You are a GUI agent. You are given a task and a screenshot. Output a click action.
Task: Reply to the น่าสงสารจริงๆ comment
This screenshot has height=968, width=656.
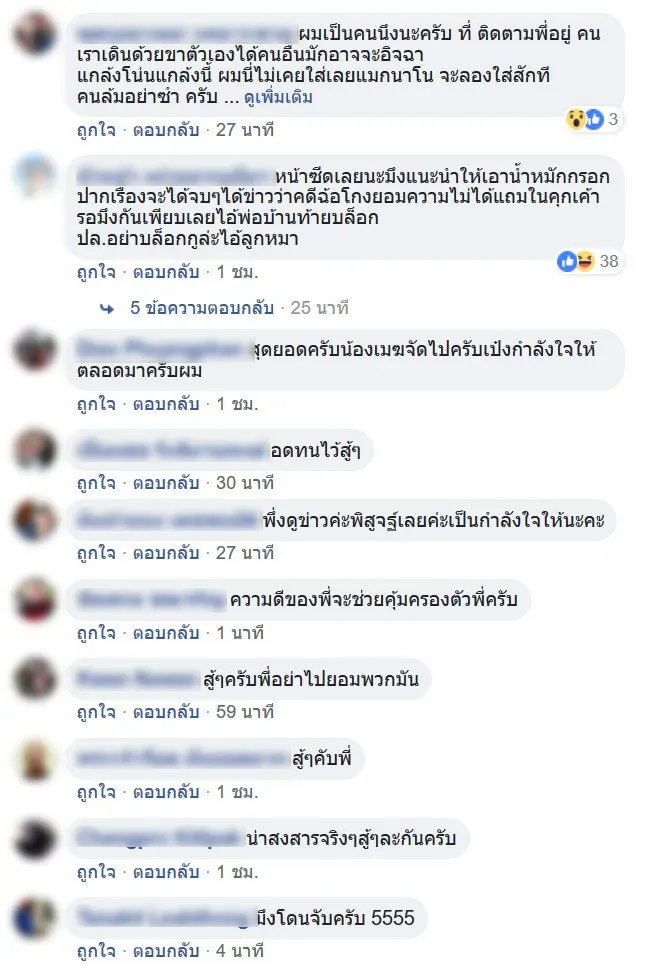tap(166, 872)
